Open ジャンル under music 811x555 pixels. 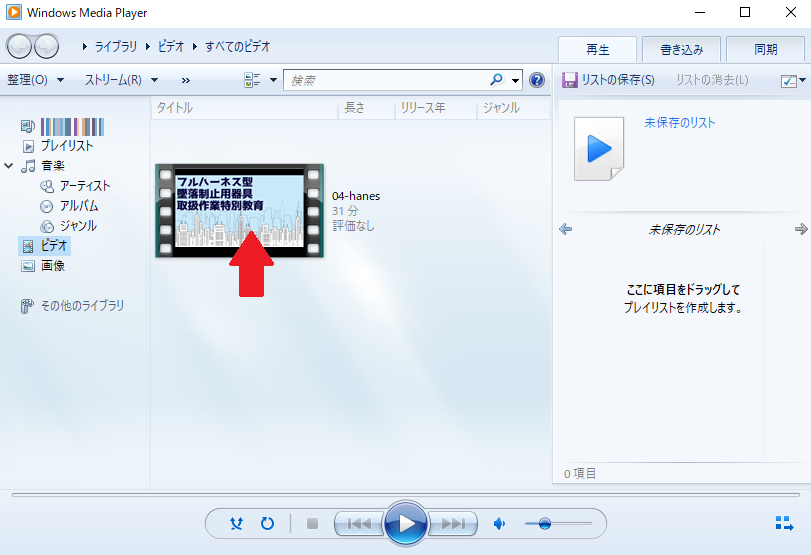point(78,226)
